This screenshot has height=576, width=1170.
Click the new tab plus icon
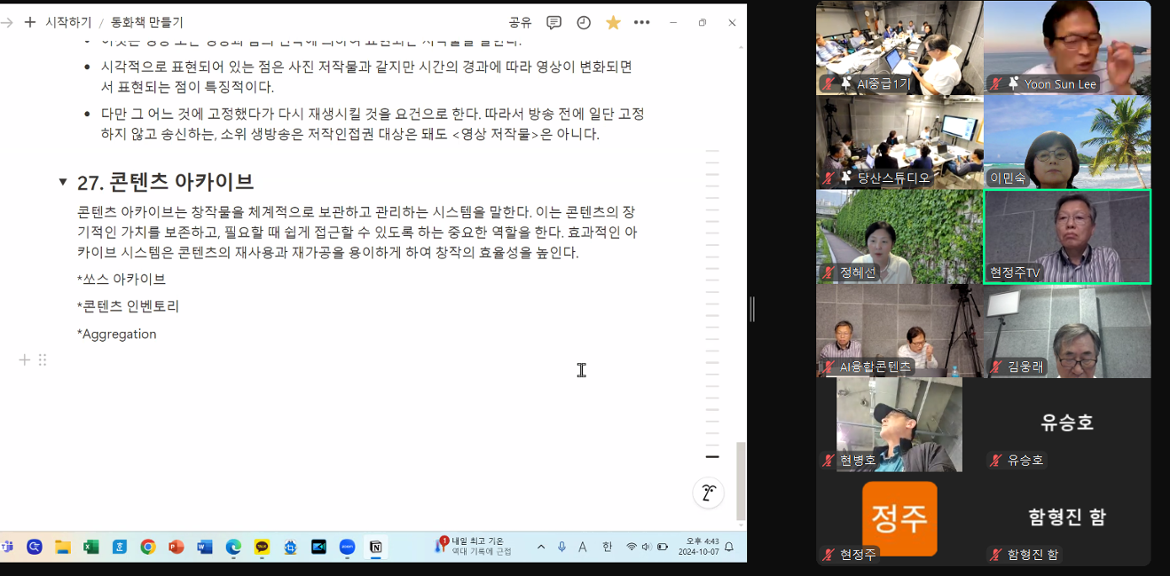click(29, 22)
